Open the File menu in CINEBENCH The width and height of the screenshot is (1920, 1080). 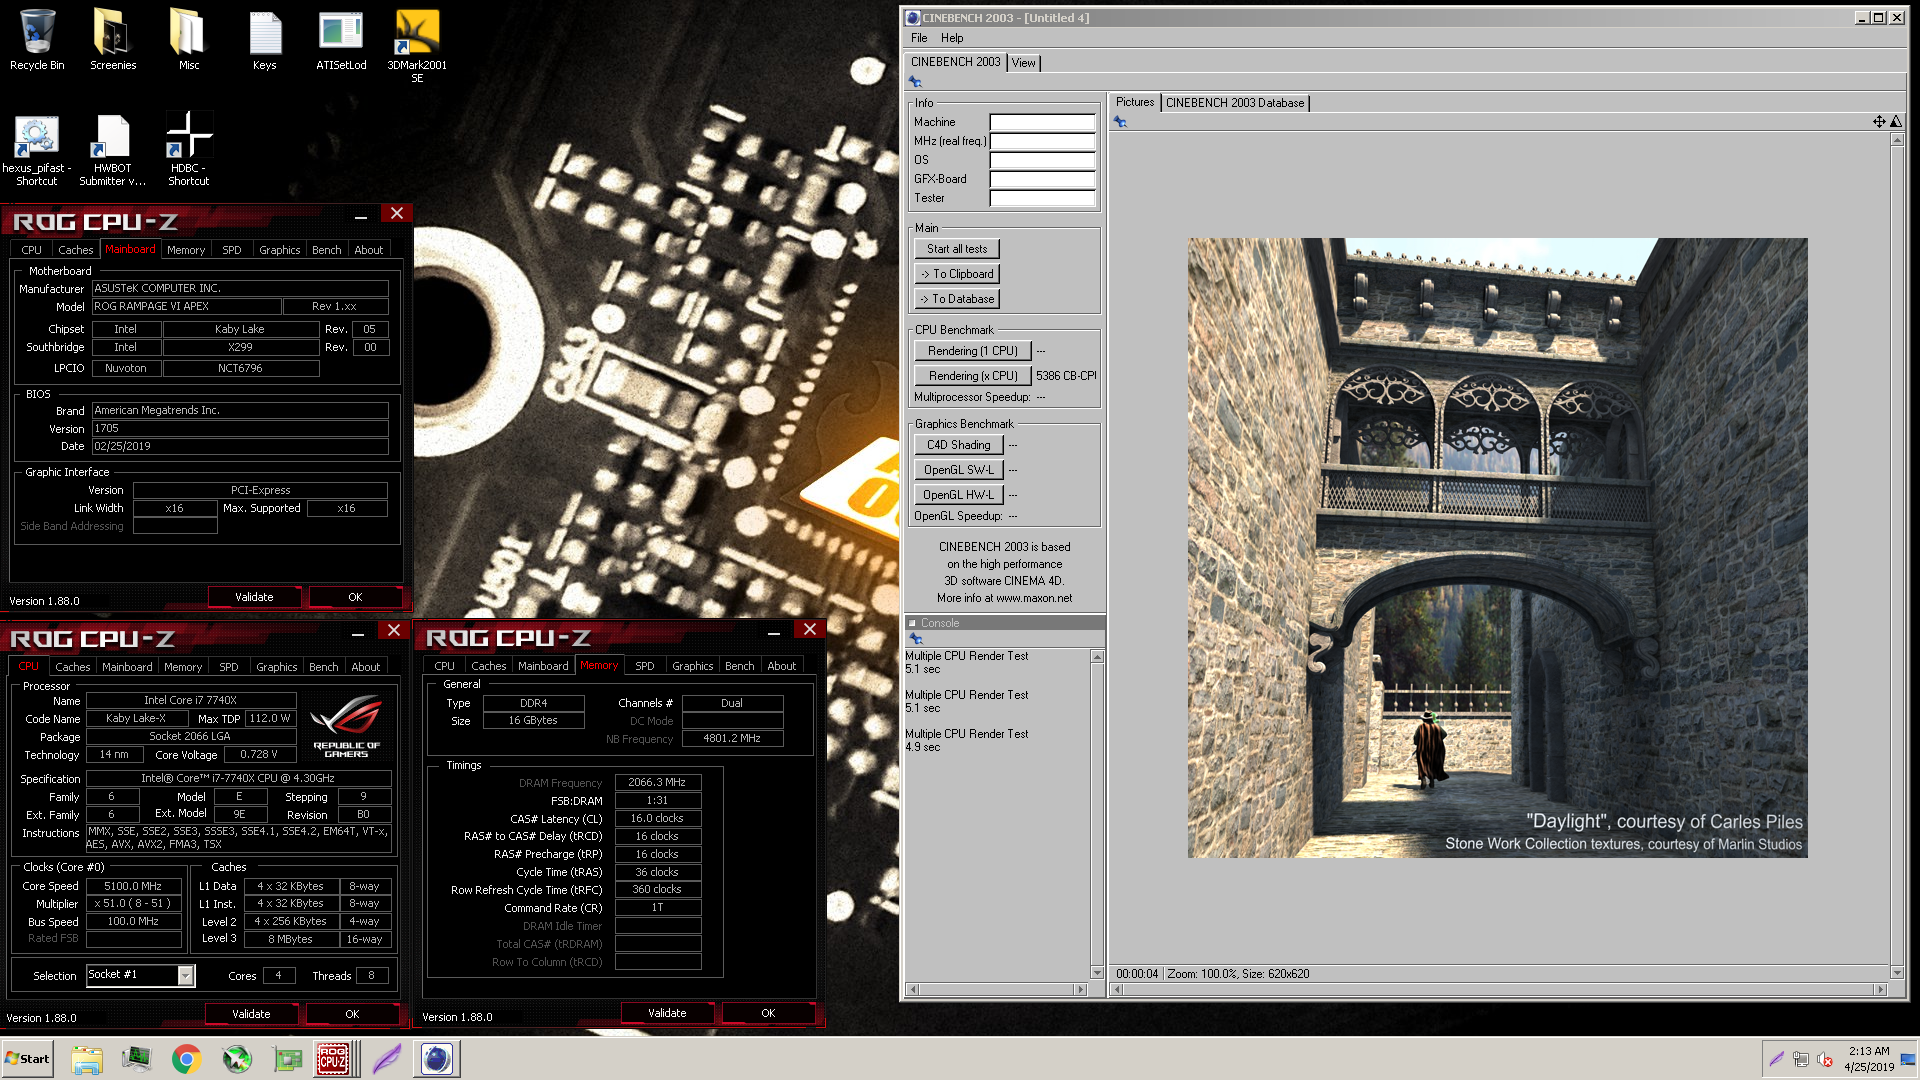coord(919,38)
